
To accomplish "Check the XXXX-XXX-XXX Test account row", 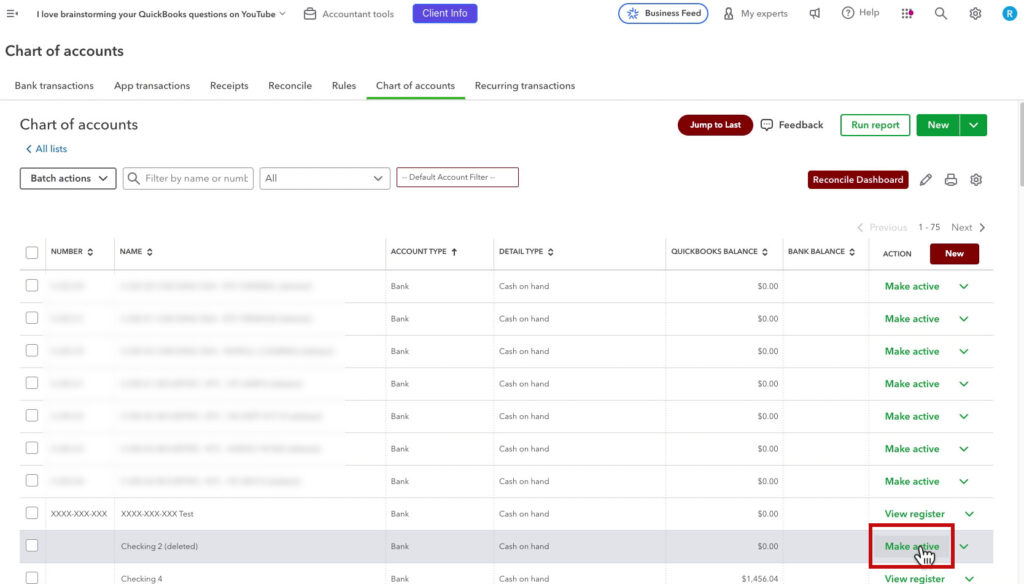I will [x=31, y=513].
